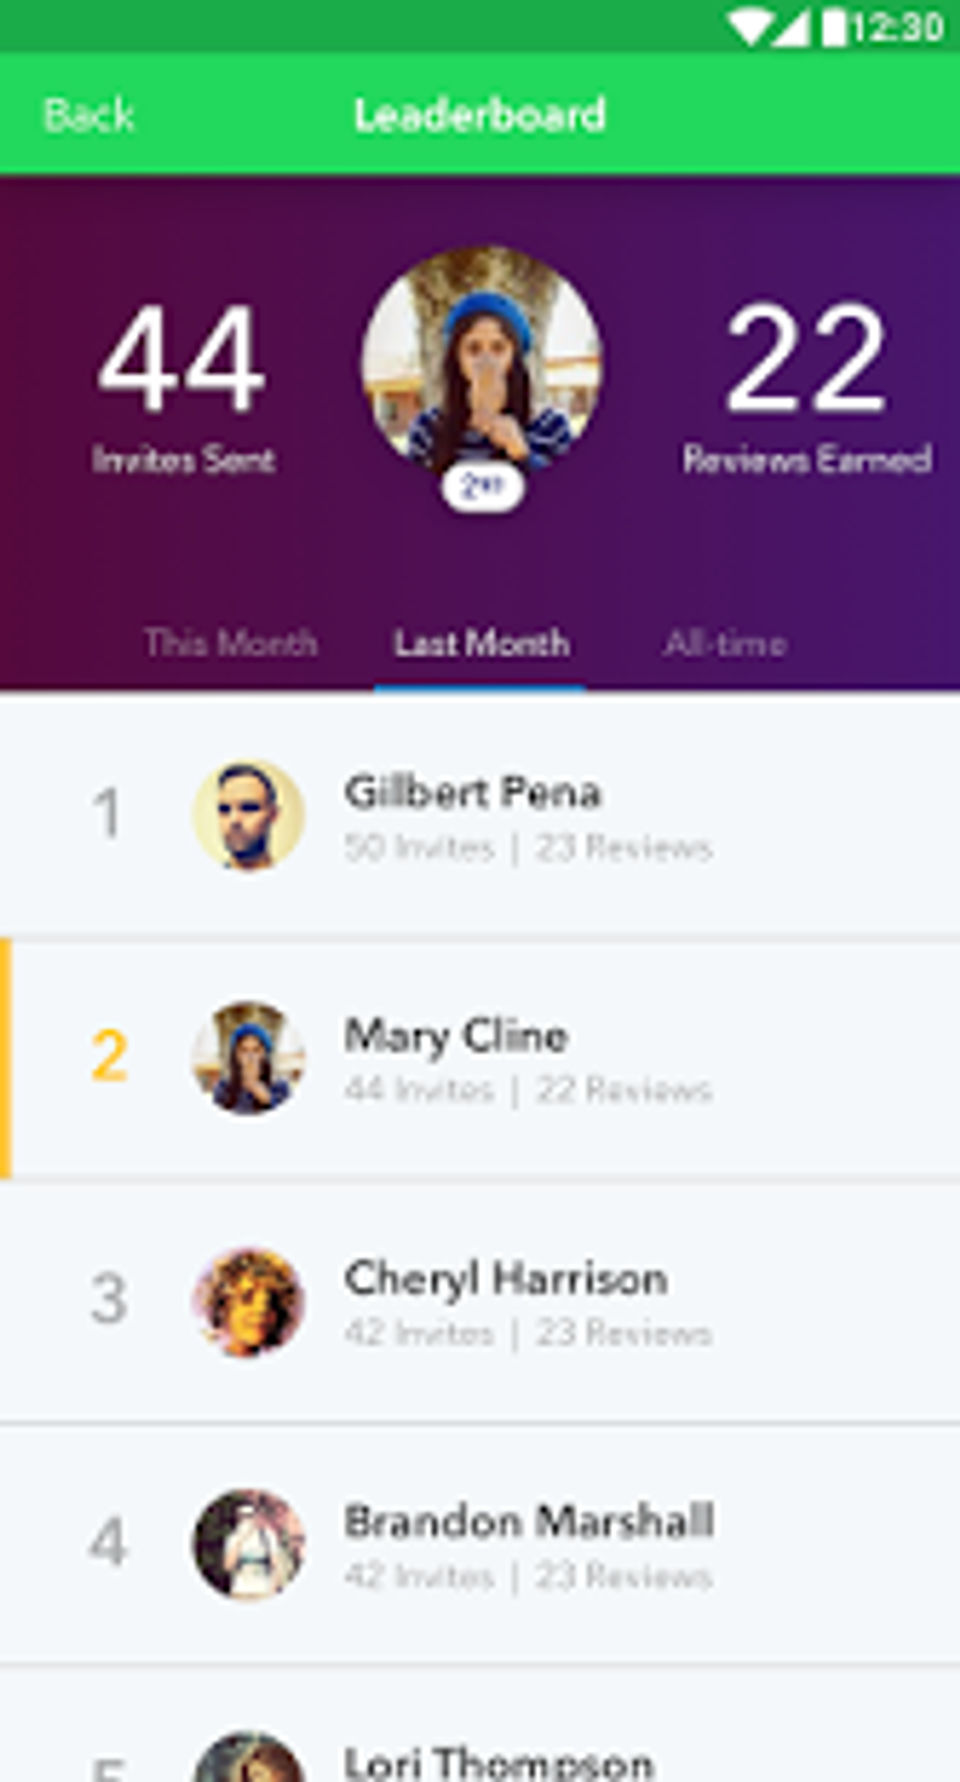The height and width of the screenshot is (1782, 960).
Task: Tap the Brandon Marshall name
Action: coord(529,1522)
